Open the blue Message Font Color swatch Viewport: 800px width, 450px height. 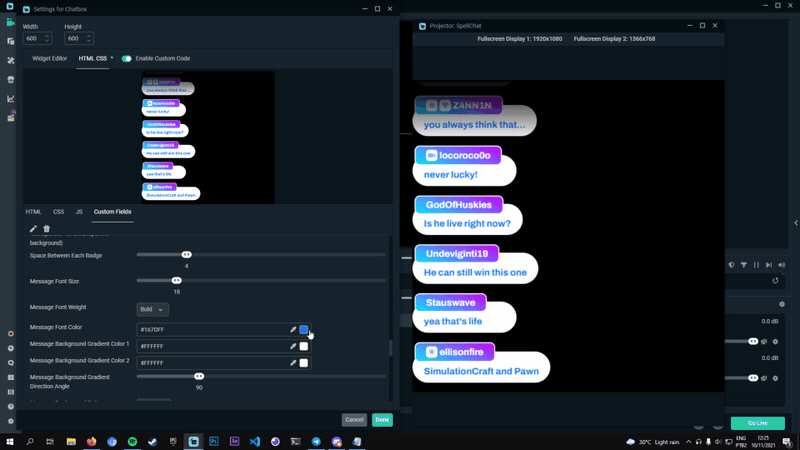click(304, 330)
